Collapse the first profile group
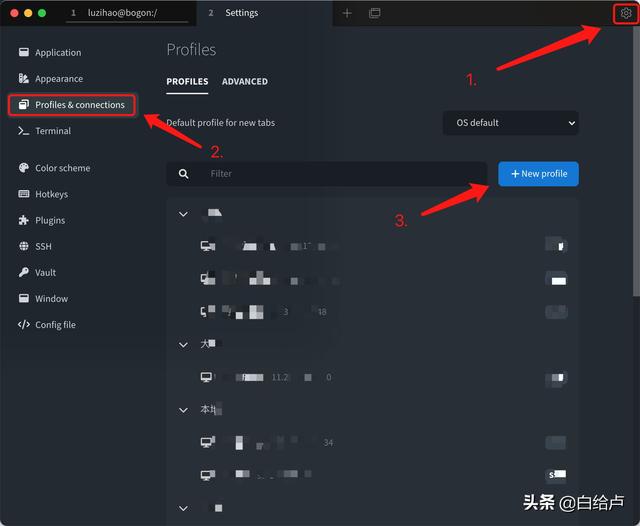 pyautogui.click(x=183, y=214)
